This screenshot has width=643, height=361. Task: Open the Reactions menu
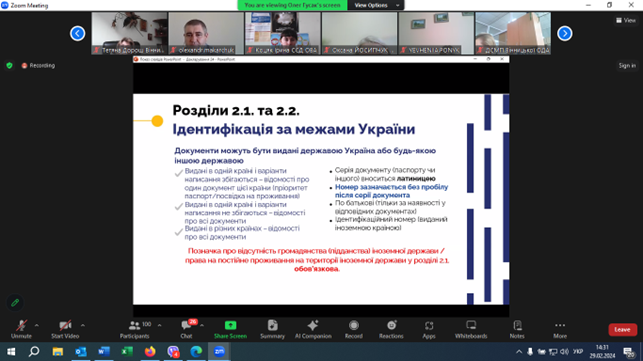point(391,329)
